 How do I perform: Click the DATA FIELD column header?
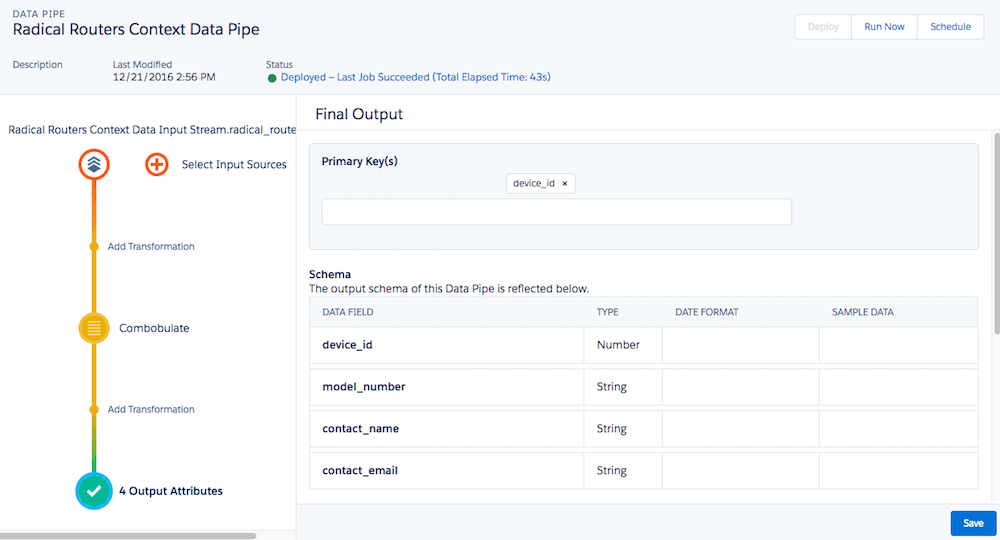pyautogui.click(x=348, y=312)
